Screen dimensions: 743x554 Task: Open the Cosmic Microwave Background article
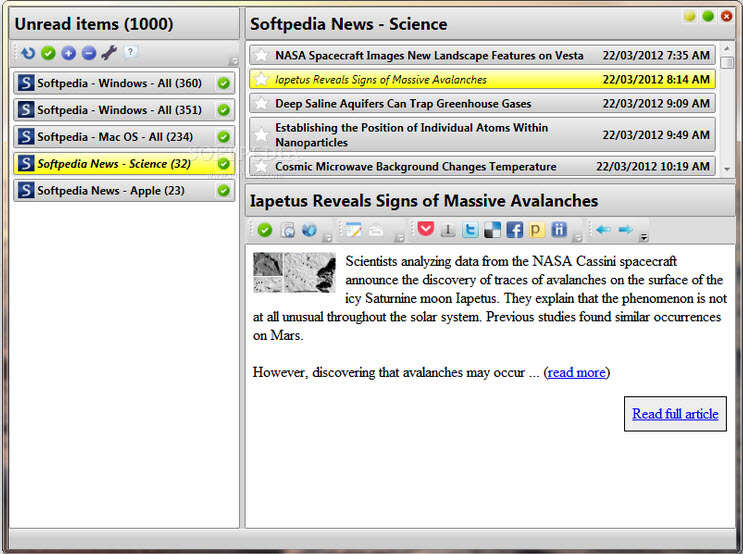tap(415, 167)
